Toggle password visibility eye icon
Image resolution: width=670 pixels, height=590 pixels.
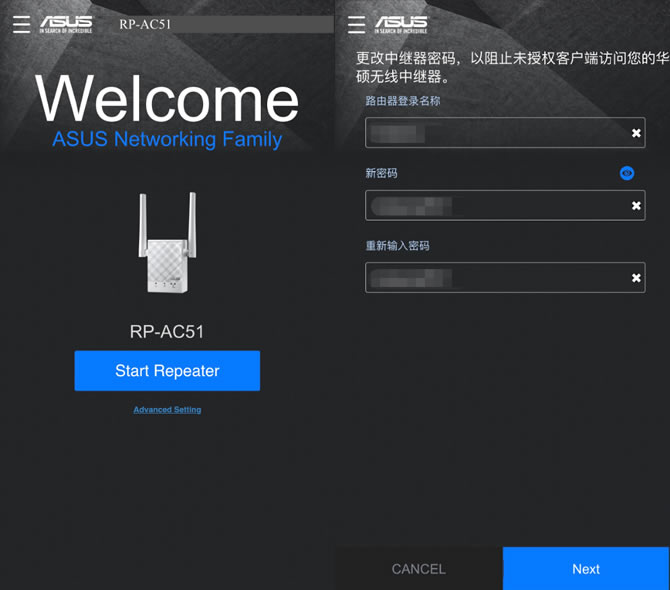click(x=627, y=173)
